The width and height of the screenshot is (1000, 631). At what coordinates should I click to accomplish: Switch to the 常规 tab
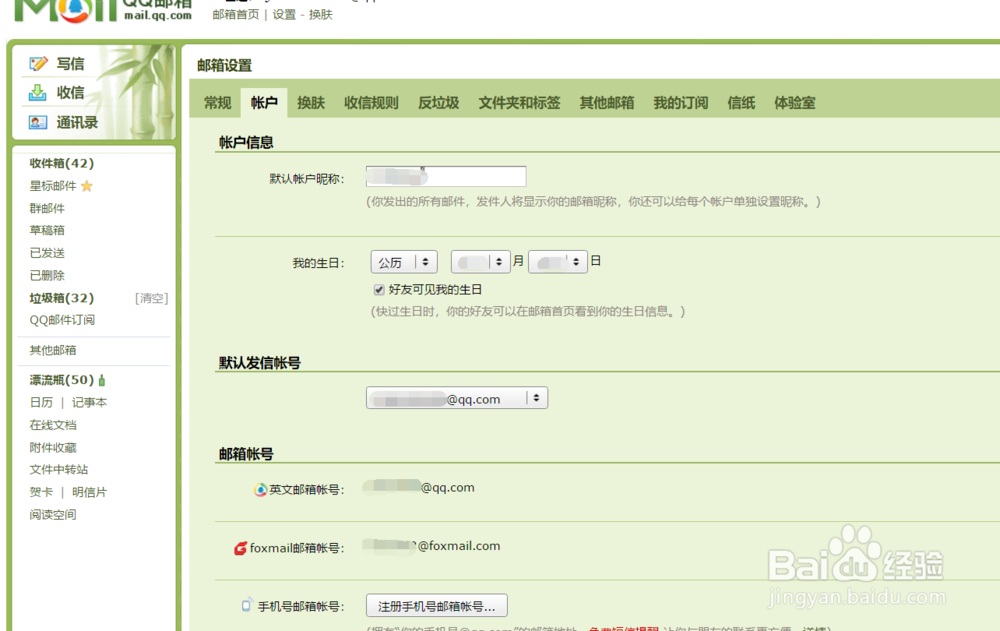pyautogui.click(x=217, y=103)
